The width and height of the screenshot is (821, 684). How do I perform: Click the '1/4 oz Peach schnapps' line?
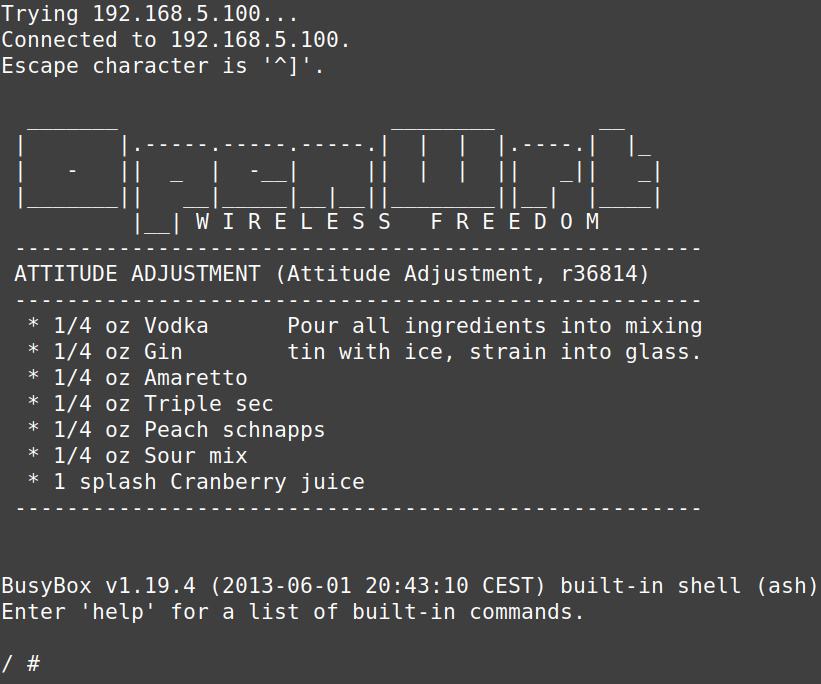click(x=176, y=430)
